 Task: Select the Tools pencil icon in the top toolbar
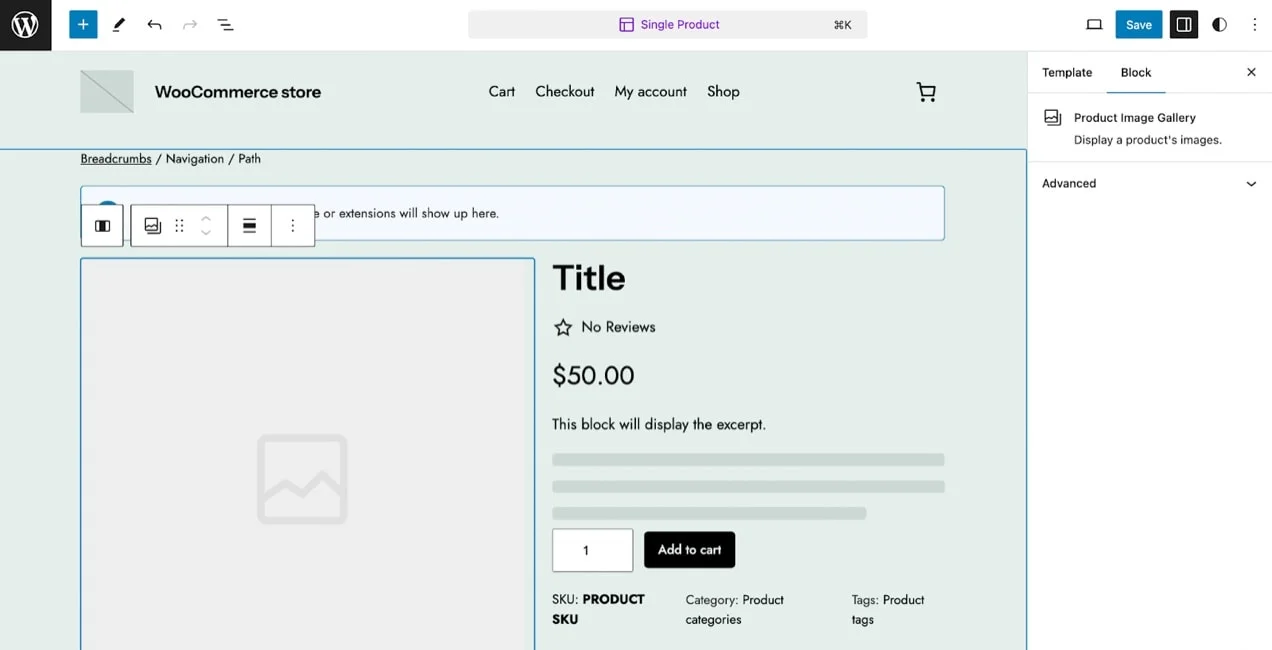(x=118, y=23)
